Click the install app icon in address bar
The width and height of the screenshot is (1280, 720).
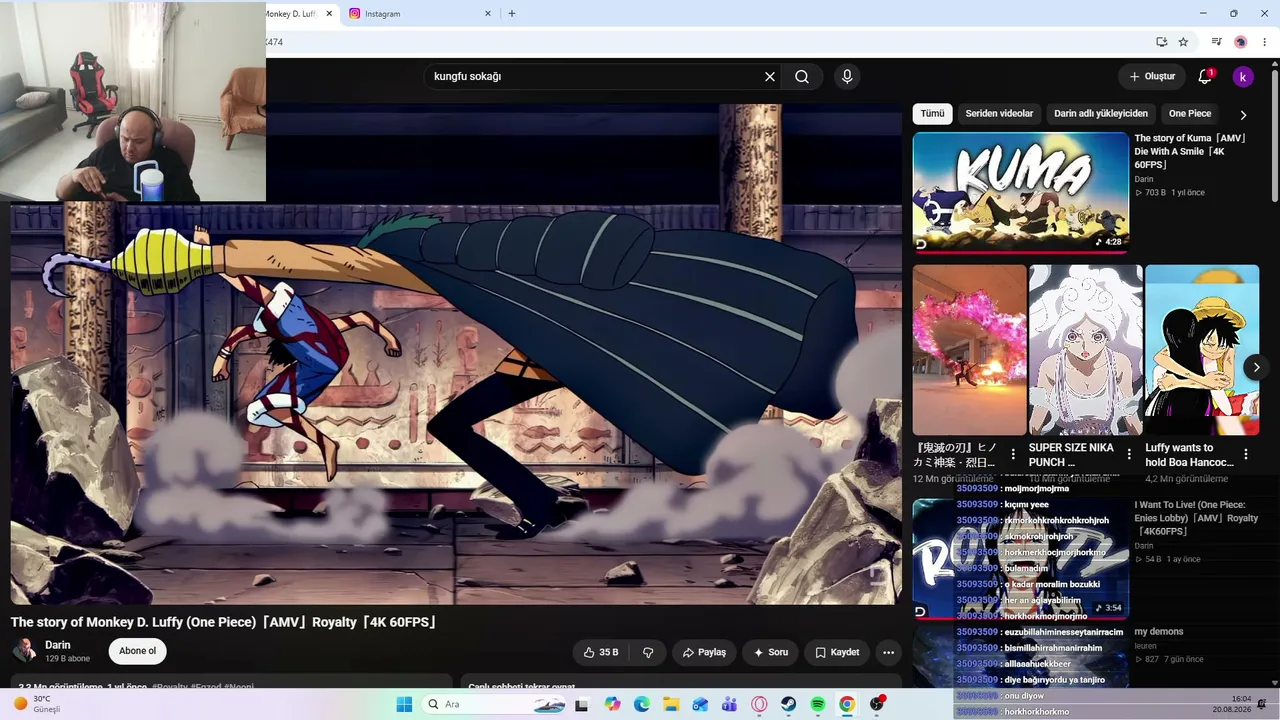coord(1161,42)
